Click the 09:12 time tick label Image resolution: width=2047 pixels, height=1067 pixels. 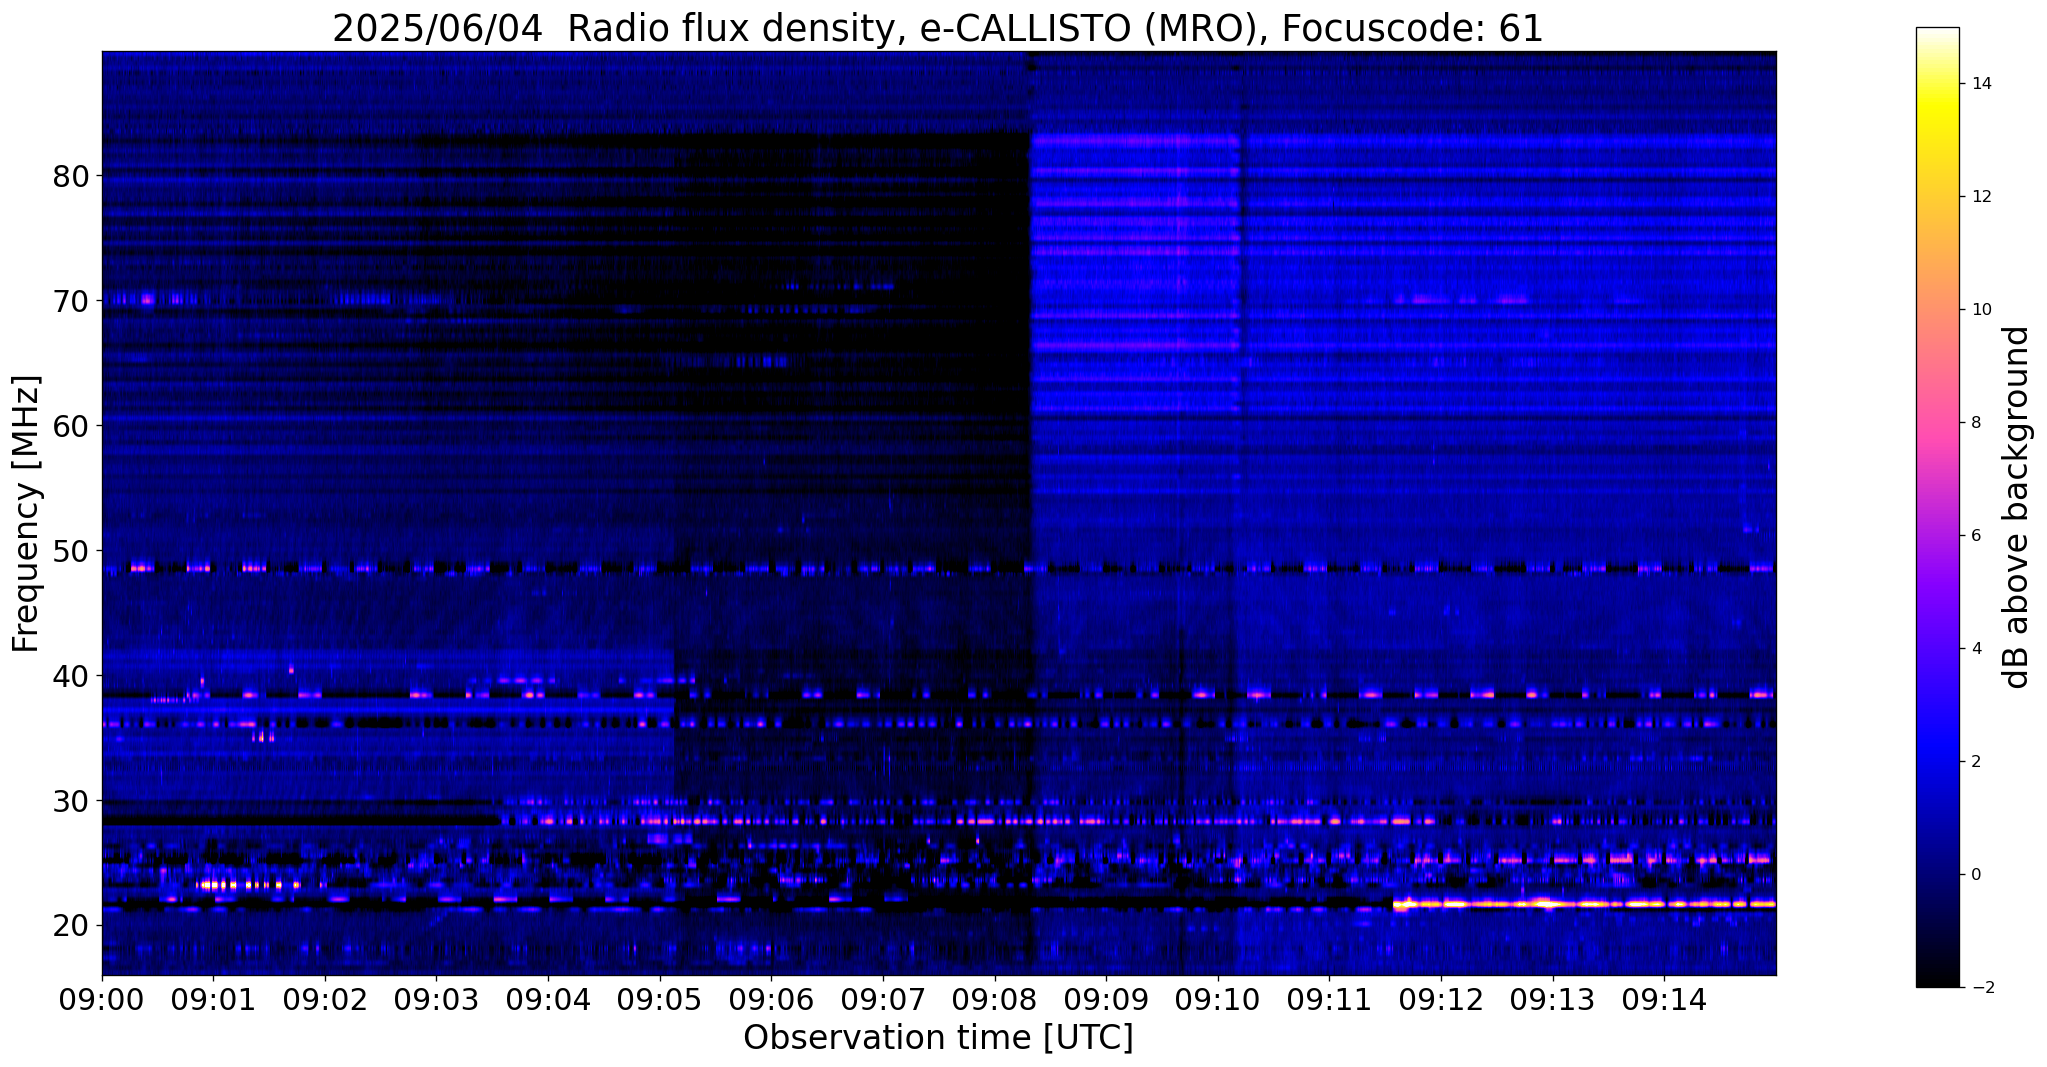(1441, 1001)
